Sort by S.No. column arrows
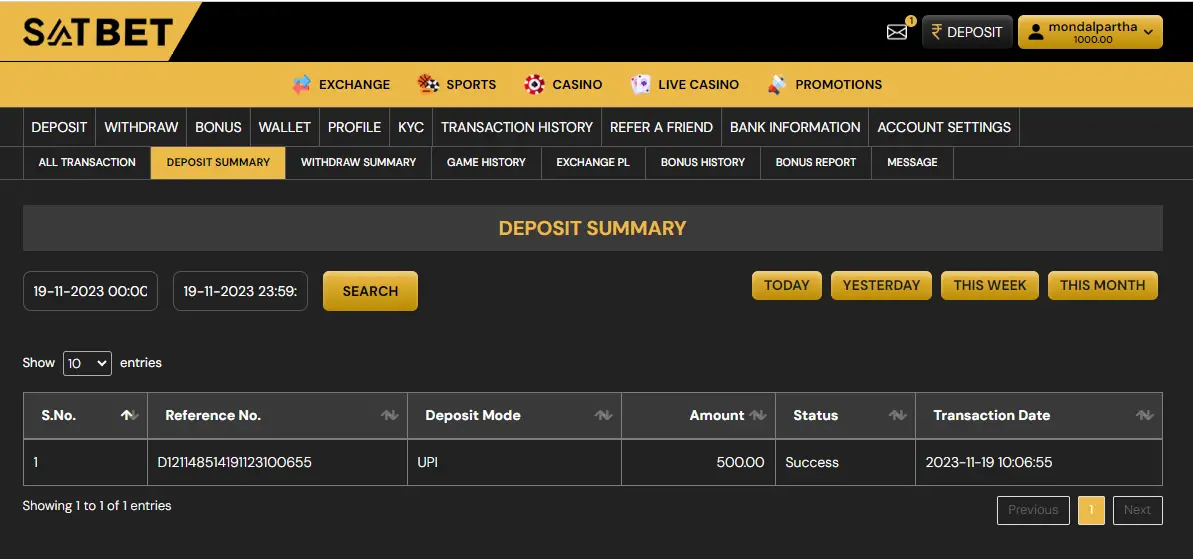The image size is (1193, 559). pos(129,415)
